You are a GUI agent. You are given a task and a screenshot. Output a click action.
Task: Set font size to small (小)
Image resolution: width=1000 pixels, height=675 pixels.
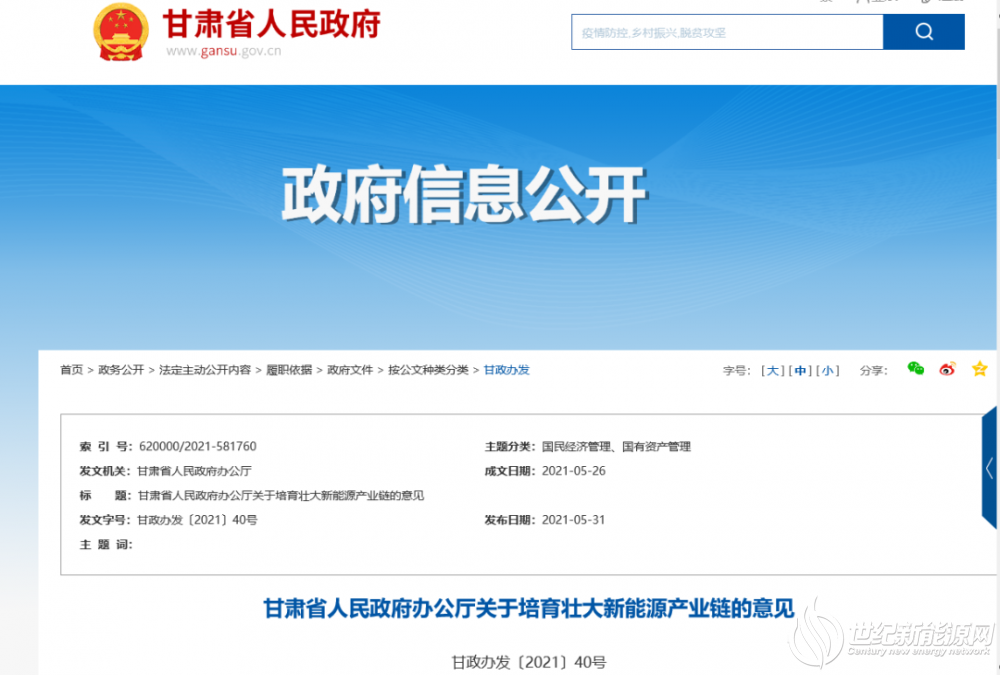click(827, 370)
